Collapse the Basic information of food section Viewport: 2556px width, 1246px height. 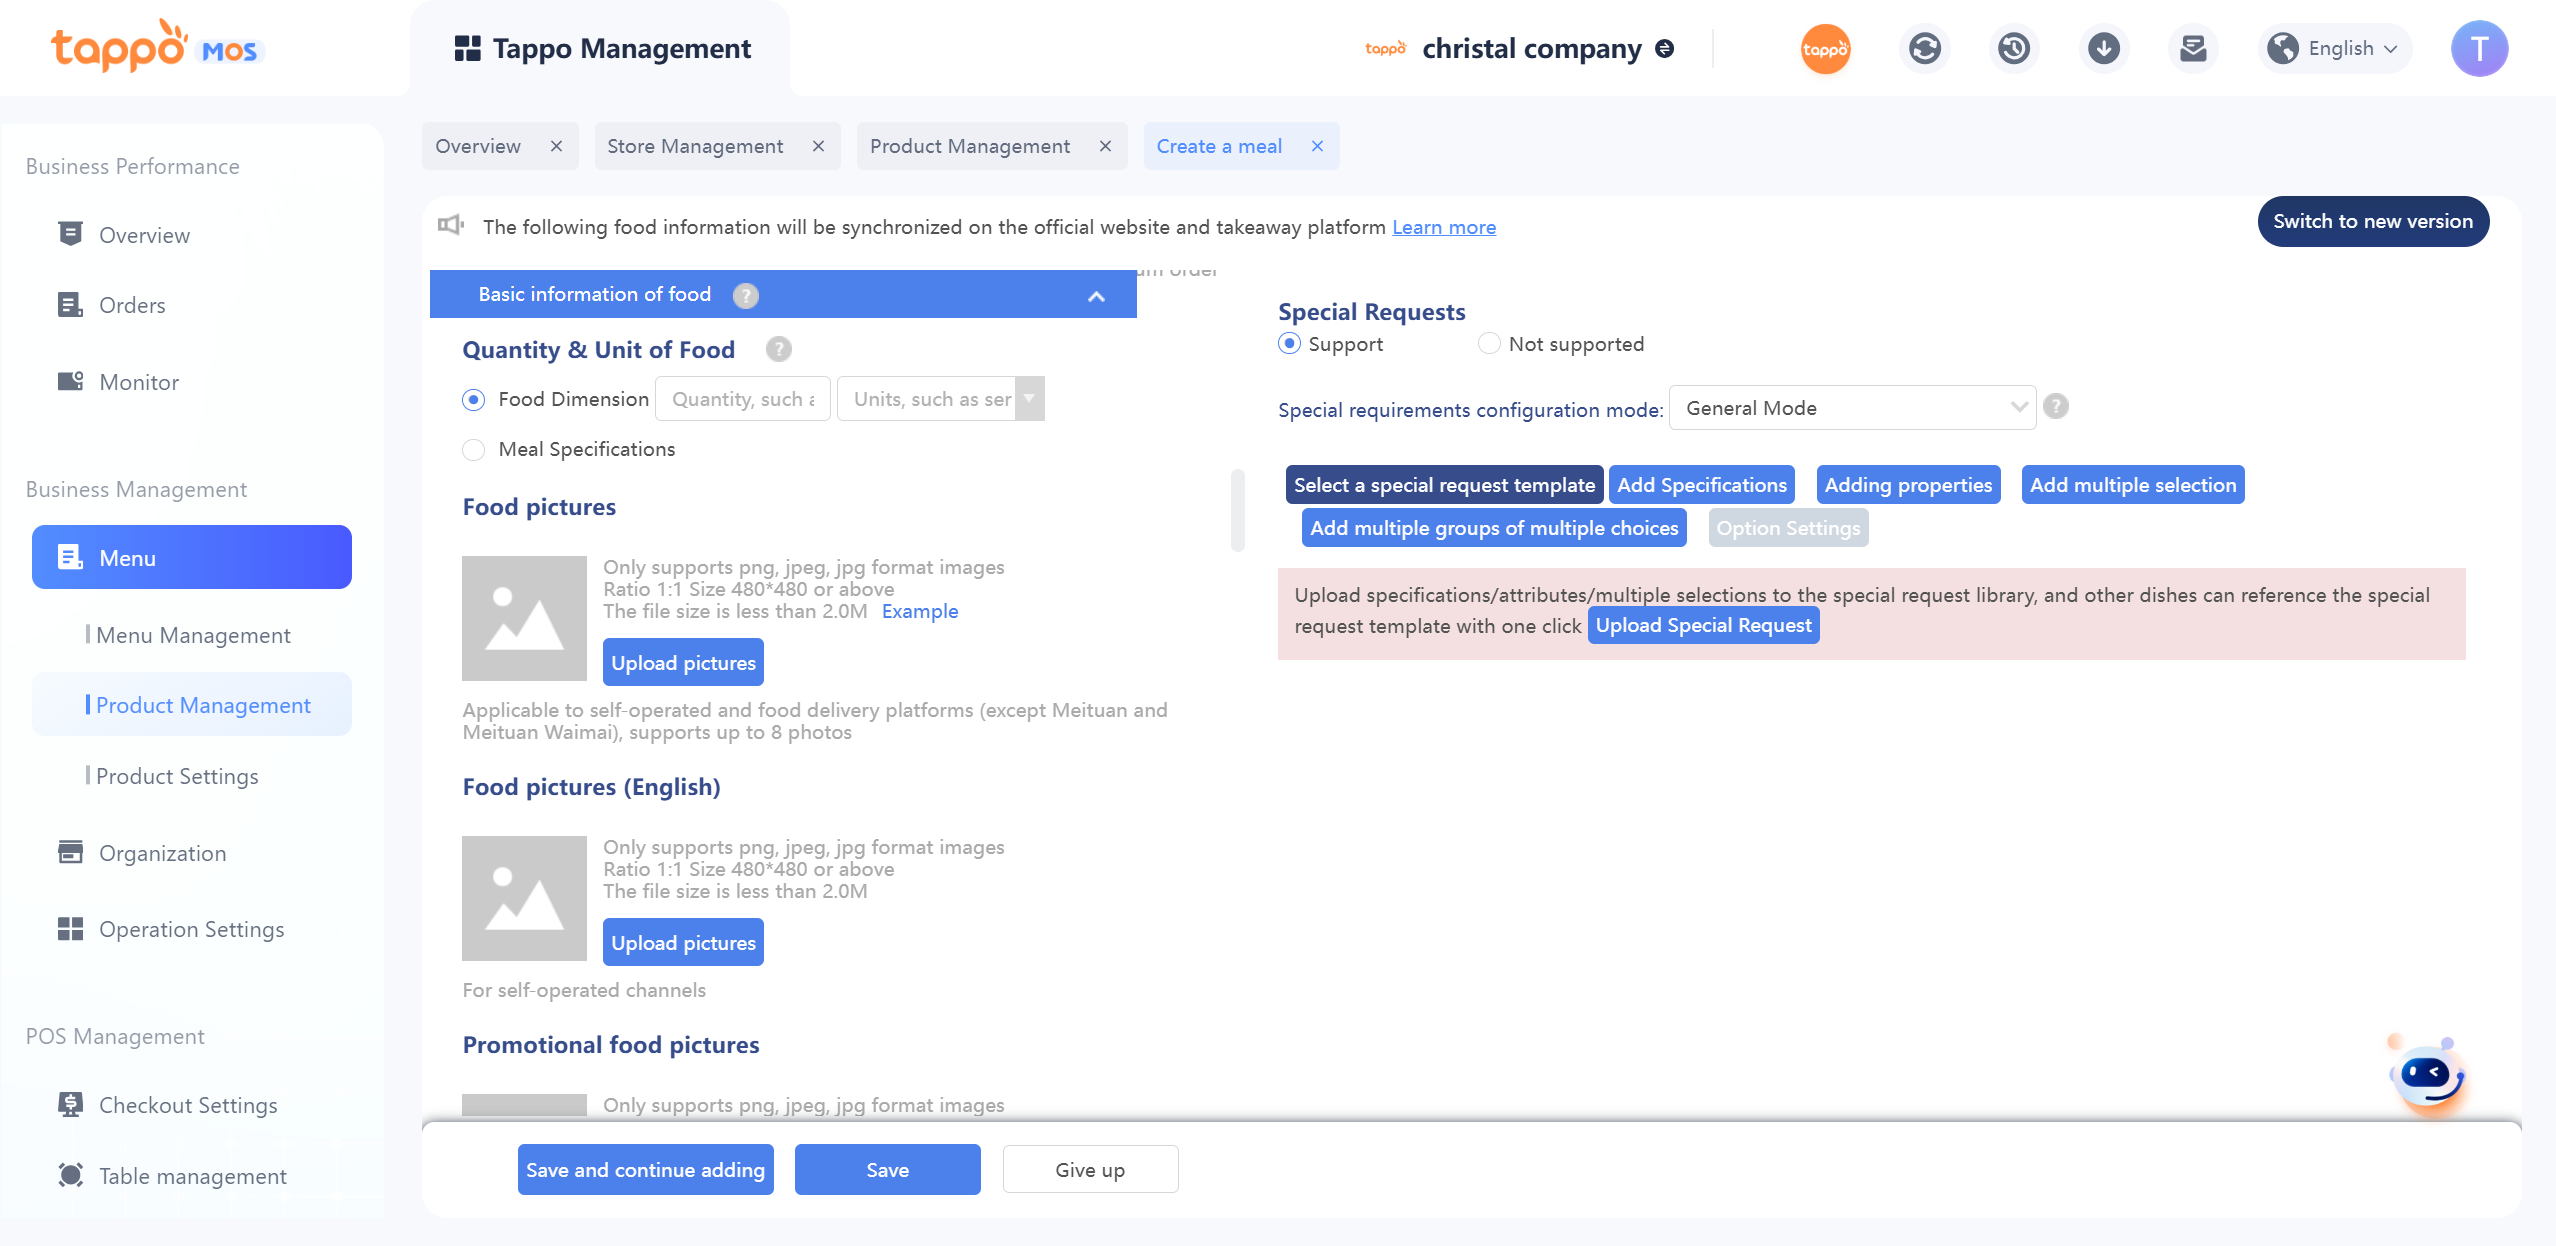(x=1096, y=295)
